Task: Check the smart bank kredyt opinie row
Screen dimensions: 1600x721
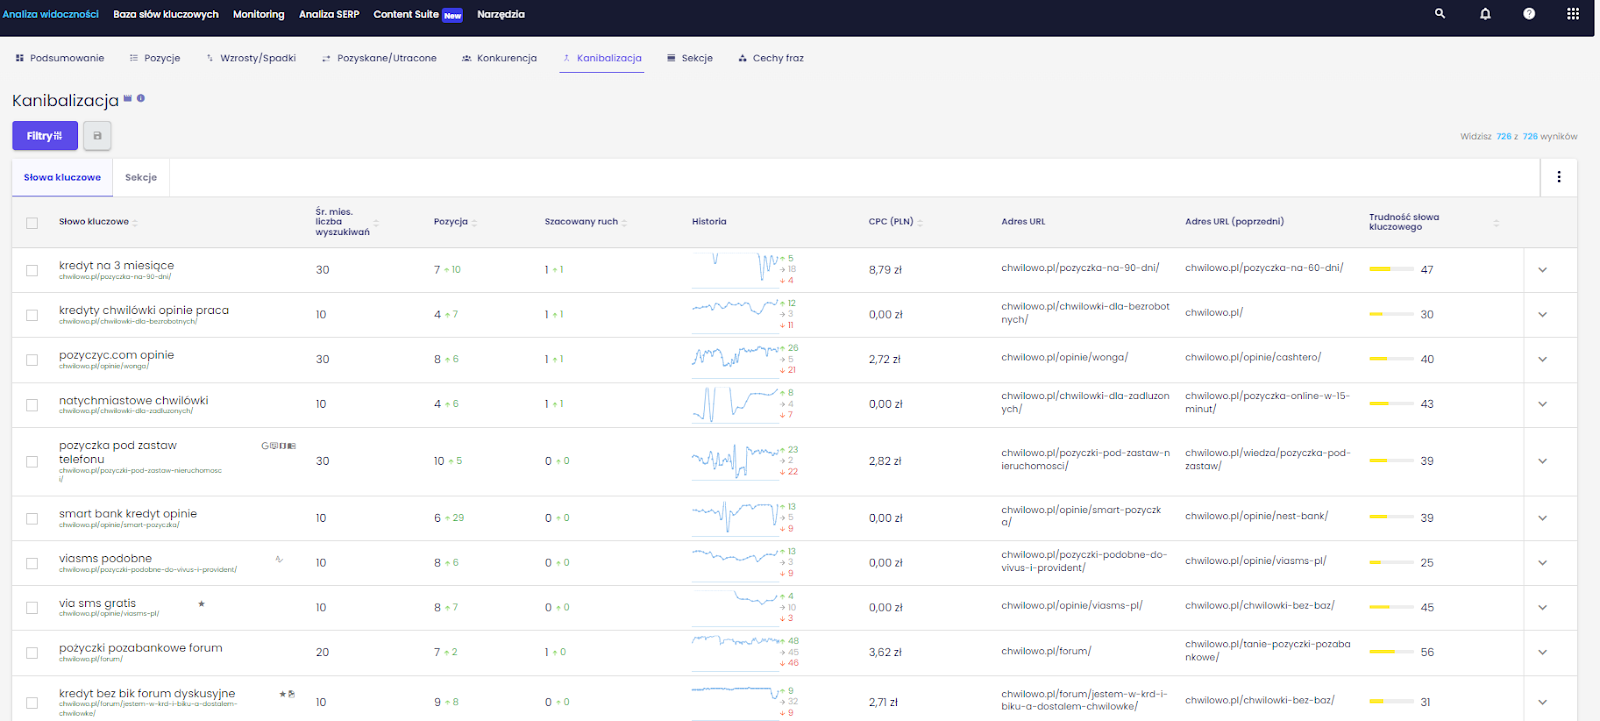Action: click(32, 519)
